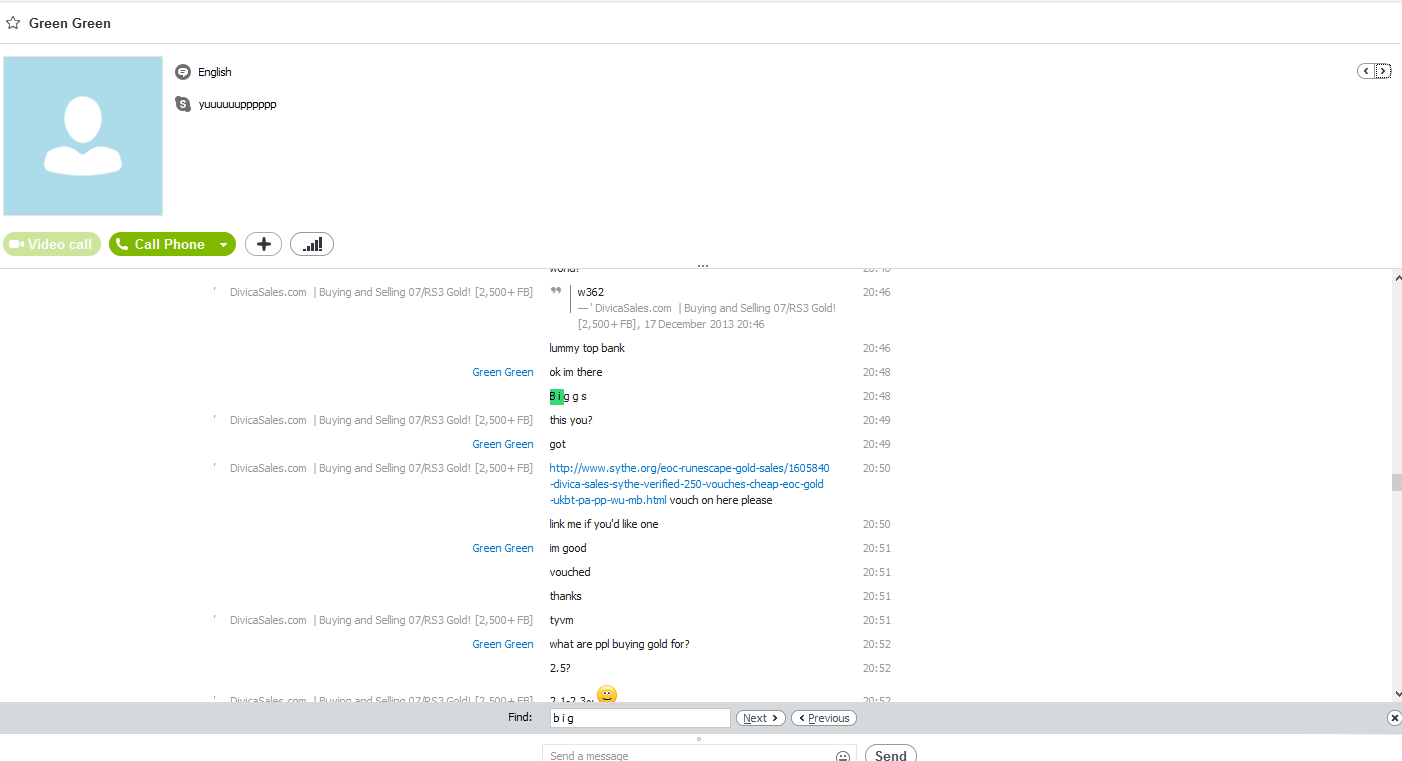The width and height of the screenshot is (1402, 761).
Task: Mark Green Green as favorite with the star
Action: point(13,23)
